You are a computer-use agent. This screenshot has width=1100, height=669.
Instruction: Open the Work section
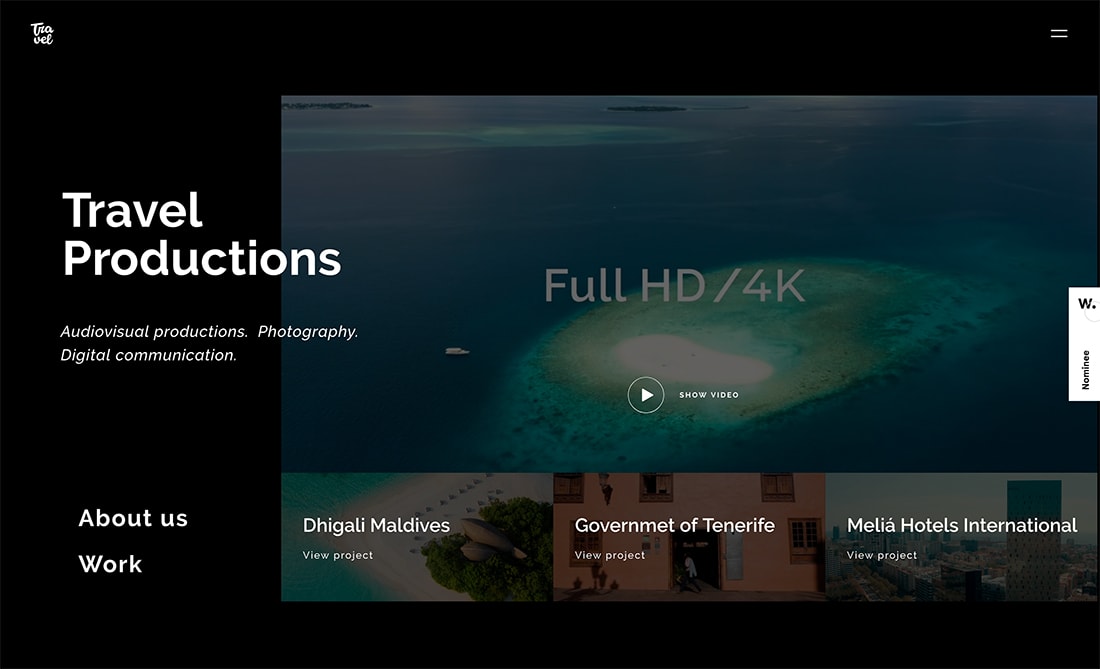click(x=110, y=565)
